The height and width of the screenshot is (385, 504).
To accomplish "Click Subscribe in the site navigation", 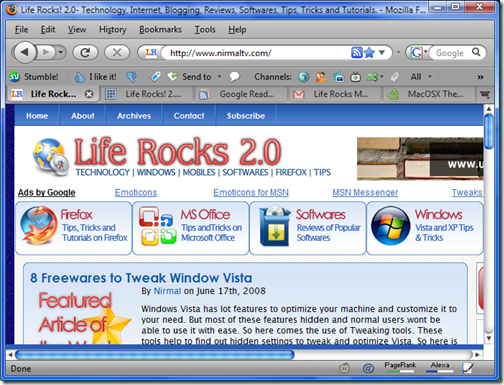I will [246, 116].
